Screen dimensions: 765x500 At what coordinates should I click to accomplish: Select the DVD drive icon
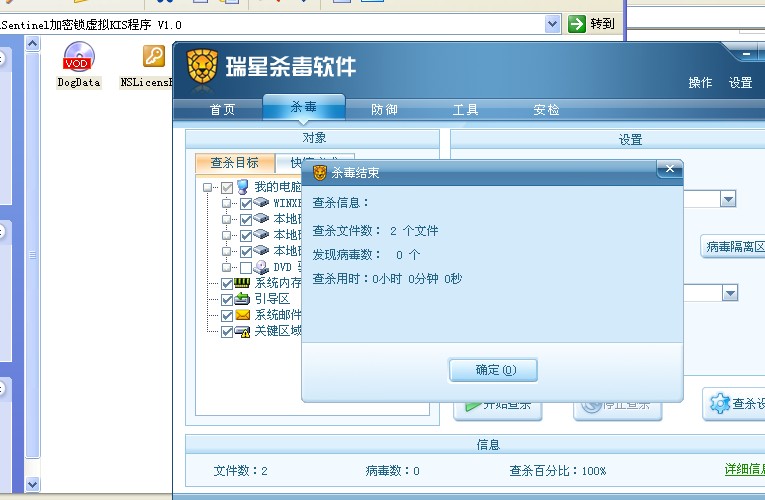coord(261,267)
